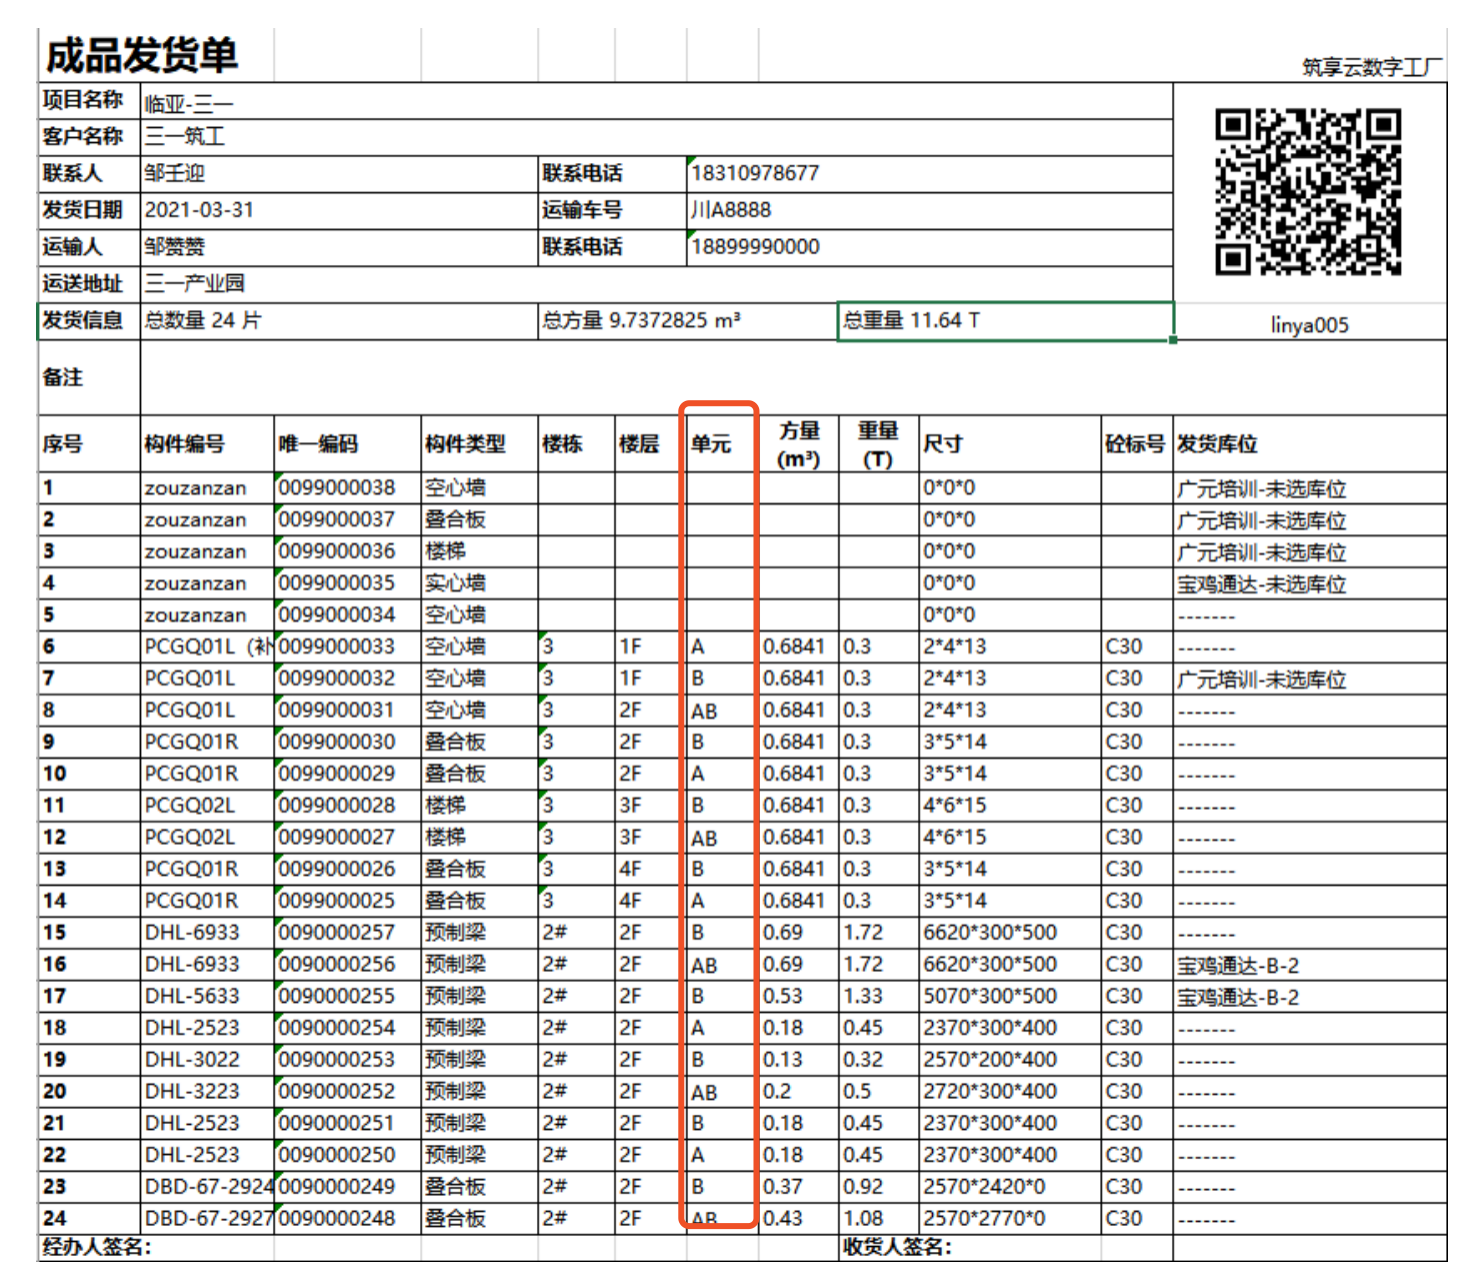Click unique code 0099000038
This screenshot has height=1276, width=1472.
point(337,488)
